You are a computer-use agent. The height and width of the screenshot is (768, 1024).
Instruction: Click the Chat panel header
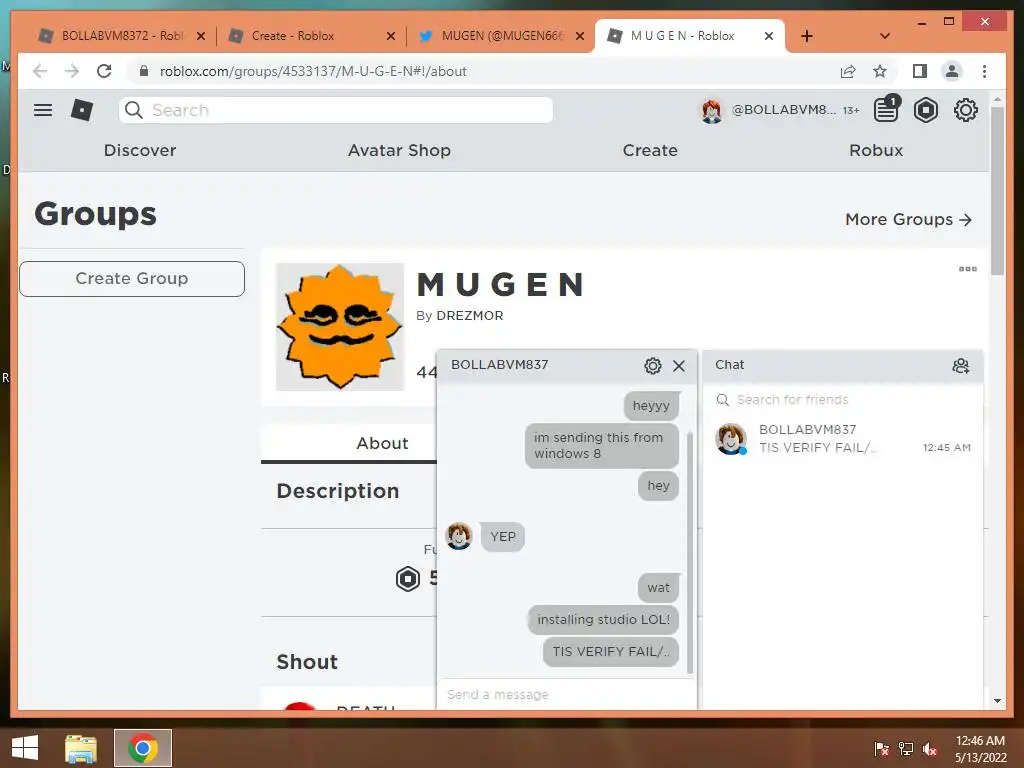click(842, 365)
